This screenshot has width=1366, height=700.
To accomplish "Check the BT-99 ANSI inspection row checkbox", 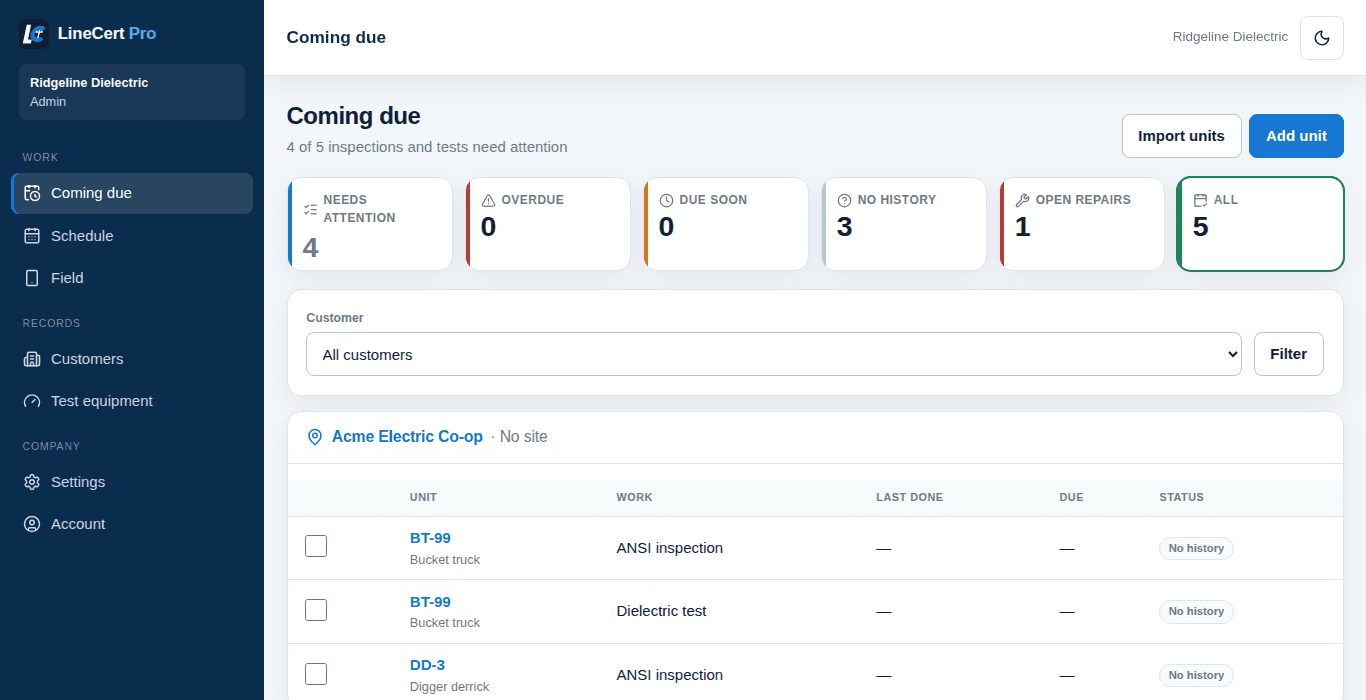I will [316, 546].
